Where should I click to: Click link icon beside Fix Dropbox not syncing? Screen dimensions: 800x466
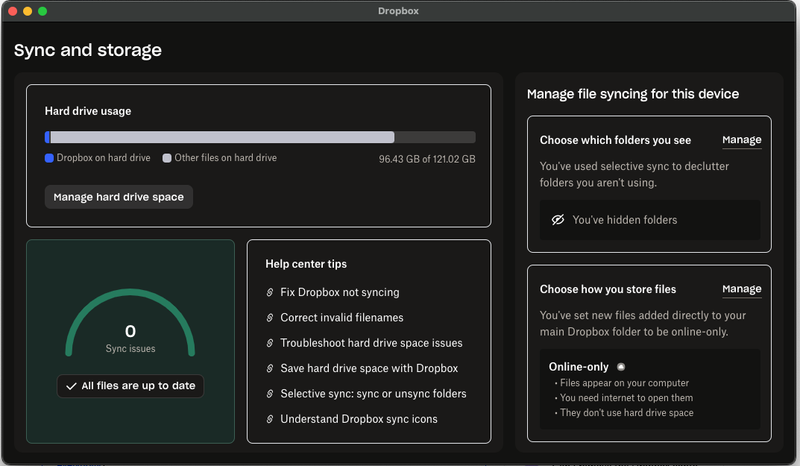click(269, 293)
